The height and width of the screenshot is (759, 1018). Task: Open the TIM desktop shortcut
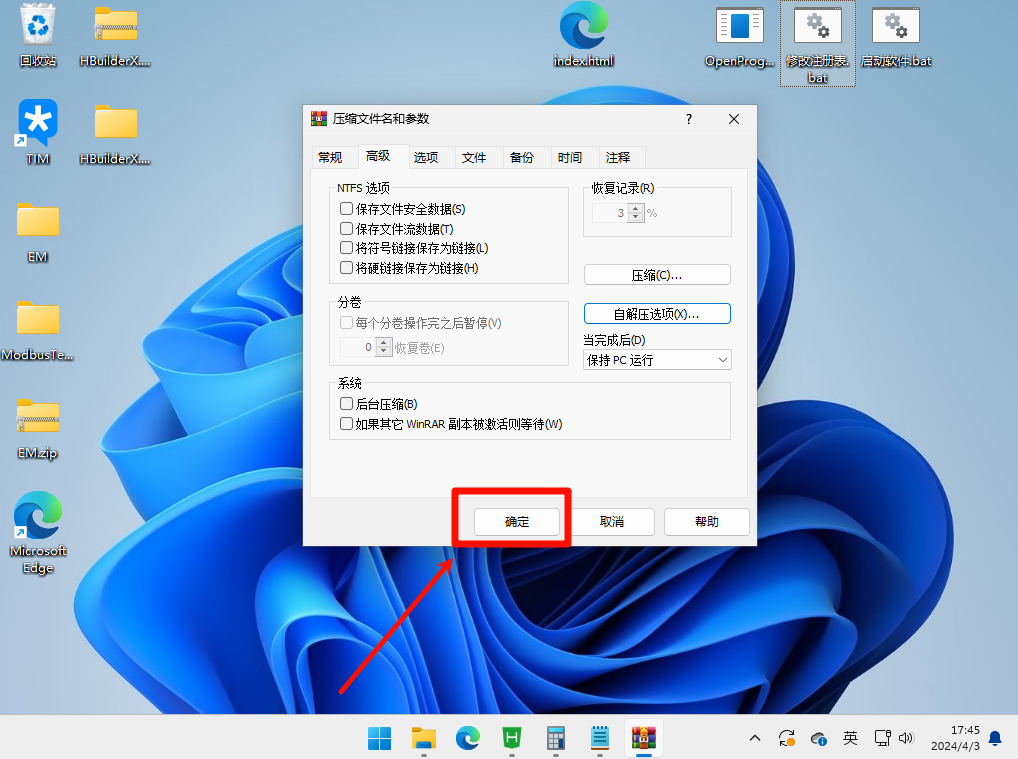[x=38, y=134]
